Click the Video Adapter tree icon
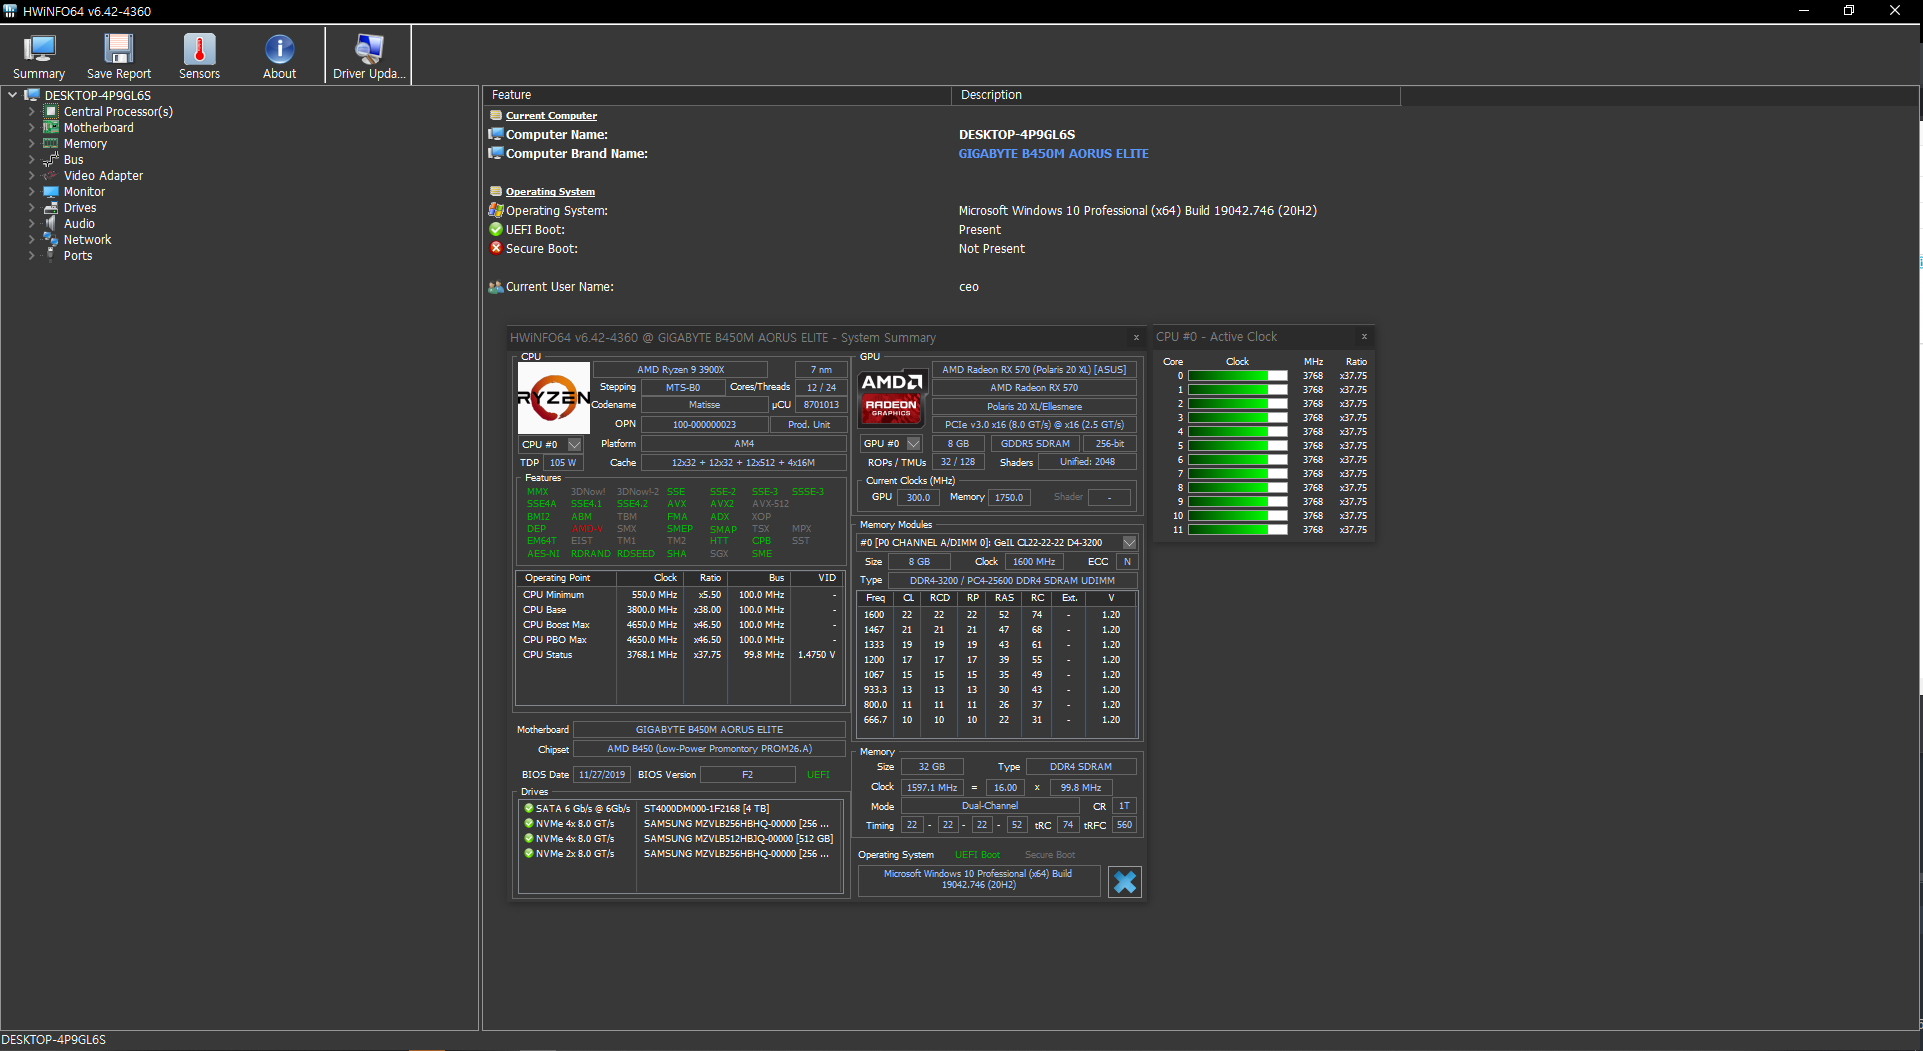Image resolution: width=1923 pixels, height=1051 pixels. [x=50, y=175]
